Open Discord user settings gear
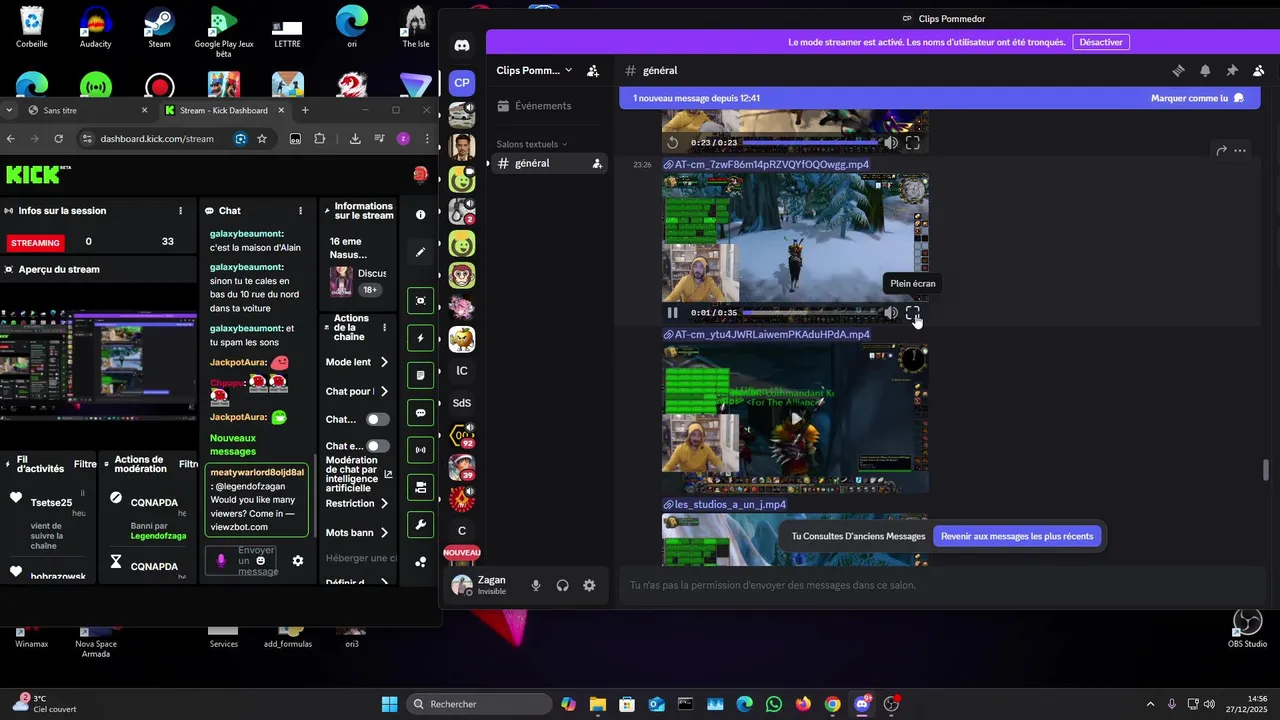 coord(589,585)
